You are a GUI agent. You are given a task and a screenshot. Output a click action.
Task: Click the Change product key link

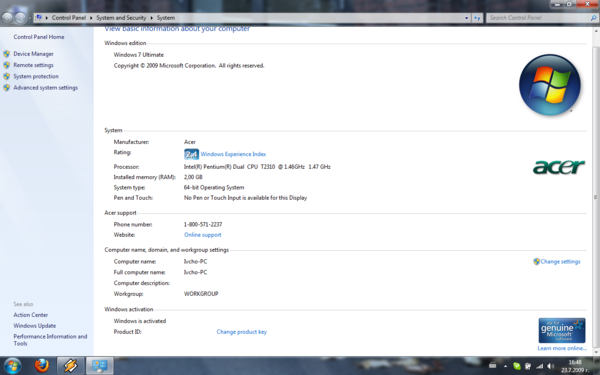point(241,332)
